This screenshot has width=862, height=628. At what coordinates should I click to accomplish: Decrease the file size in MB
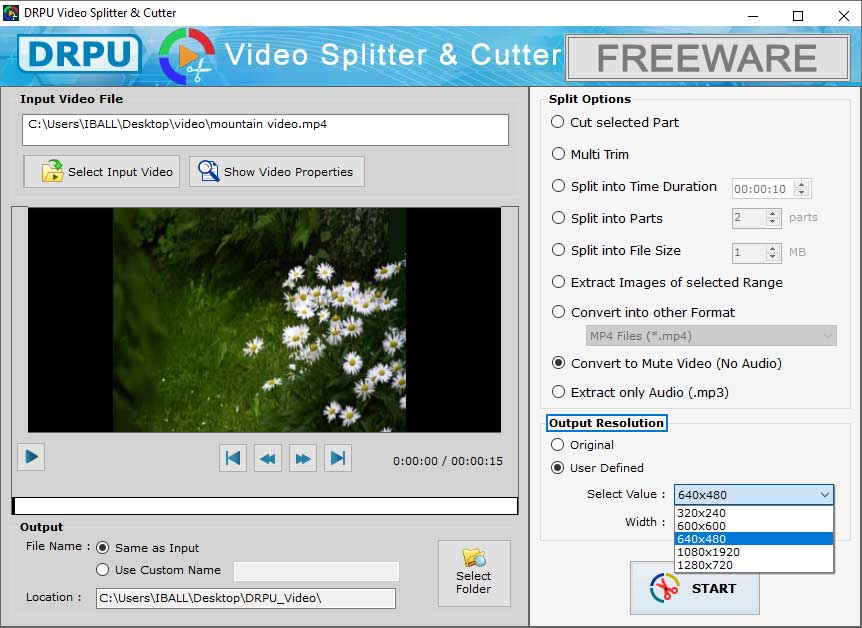click(773, 257)
